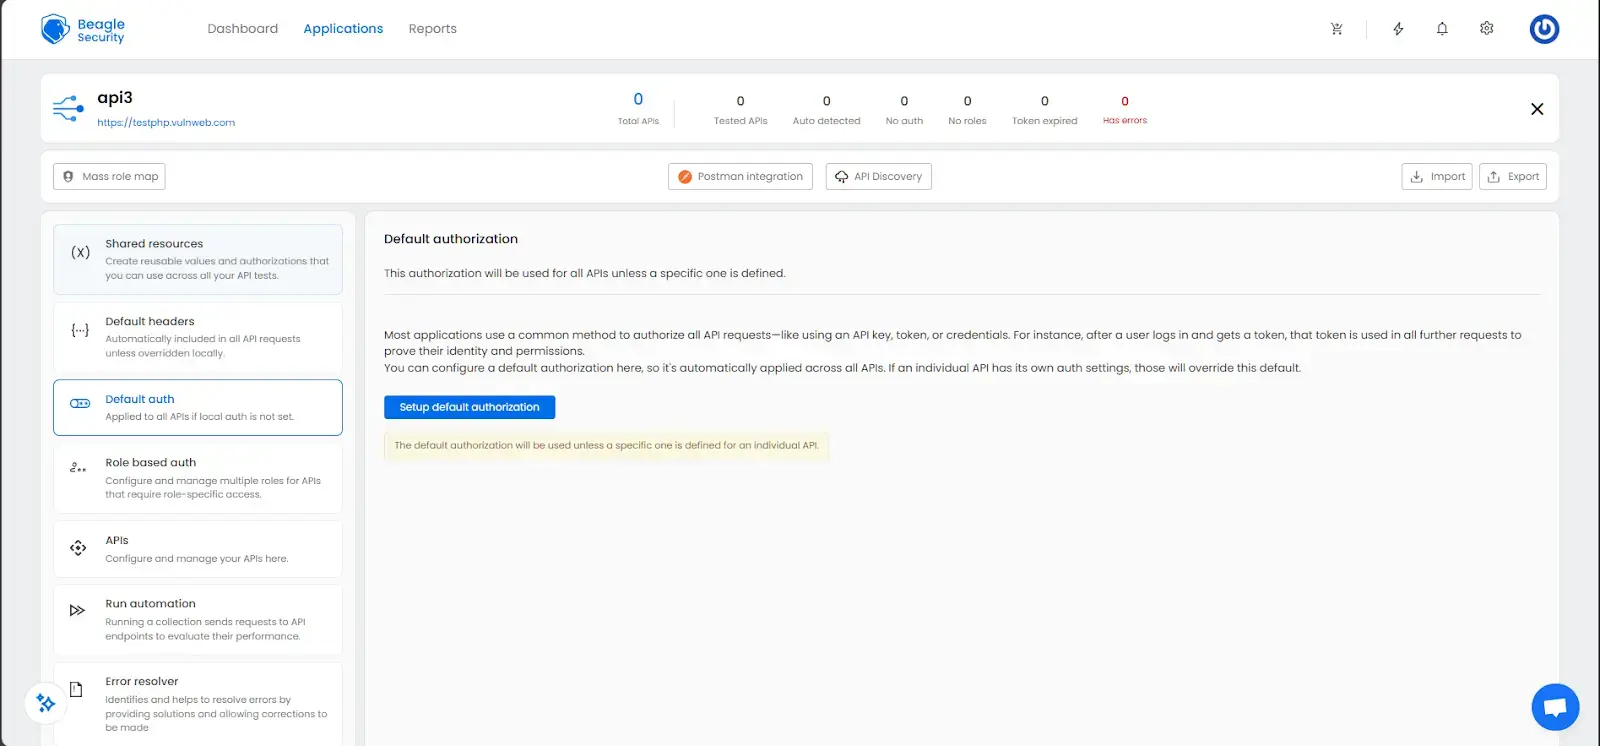Open the Run automation section
1600x746 pixels.
coord(198,620)
